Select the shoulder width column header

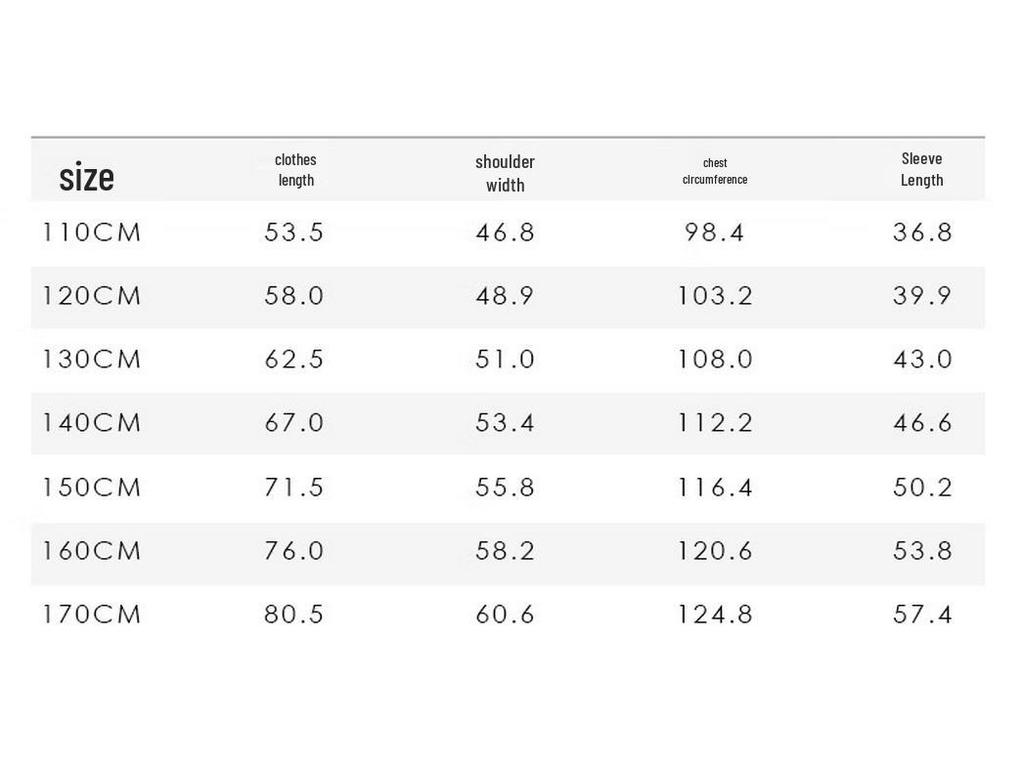(x=505, y=173)
